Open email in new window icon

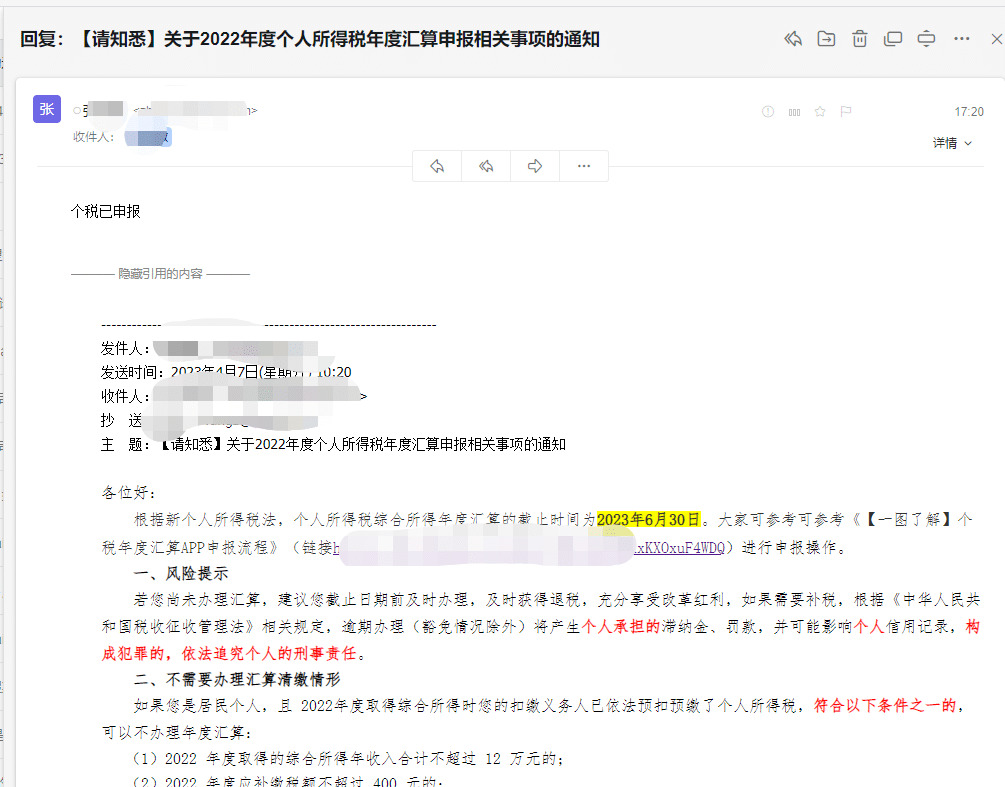point(893,39)
